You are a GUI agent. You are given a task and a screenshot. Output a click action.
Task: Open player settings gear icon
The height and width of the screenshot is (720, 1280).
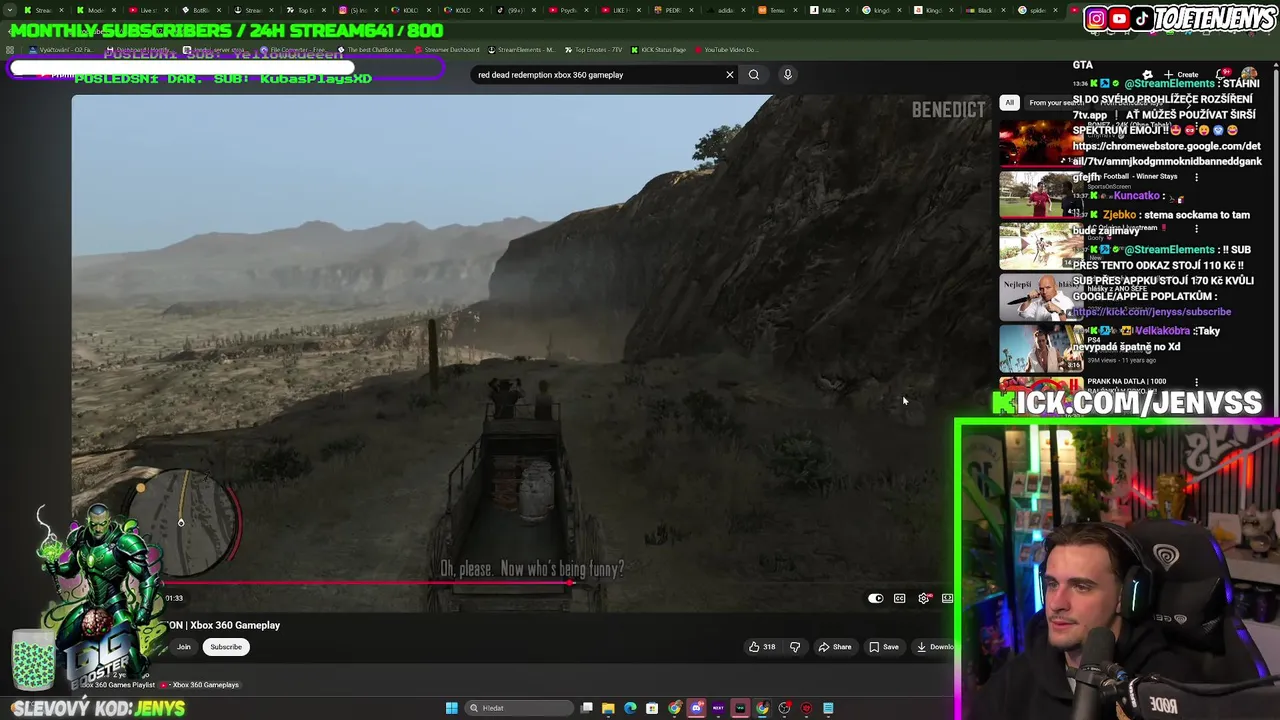click(924, 599)
